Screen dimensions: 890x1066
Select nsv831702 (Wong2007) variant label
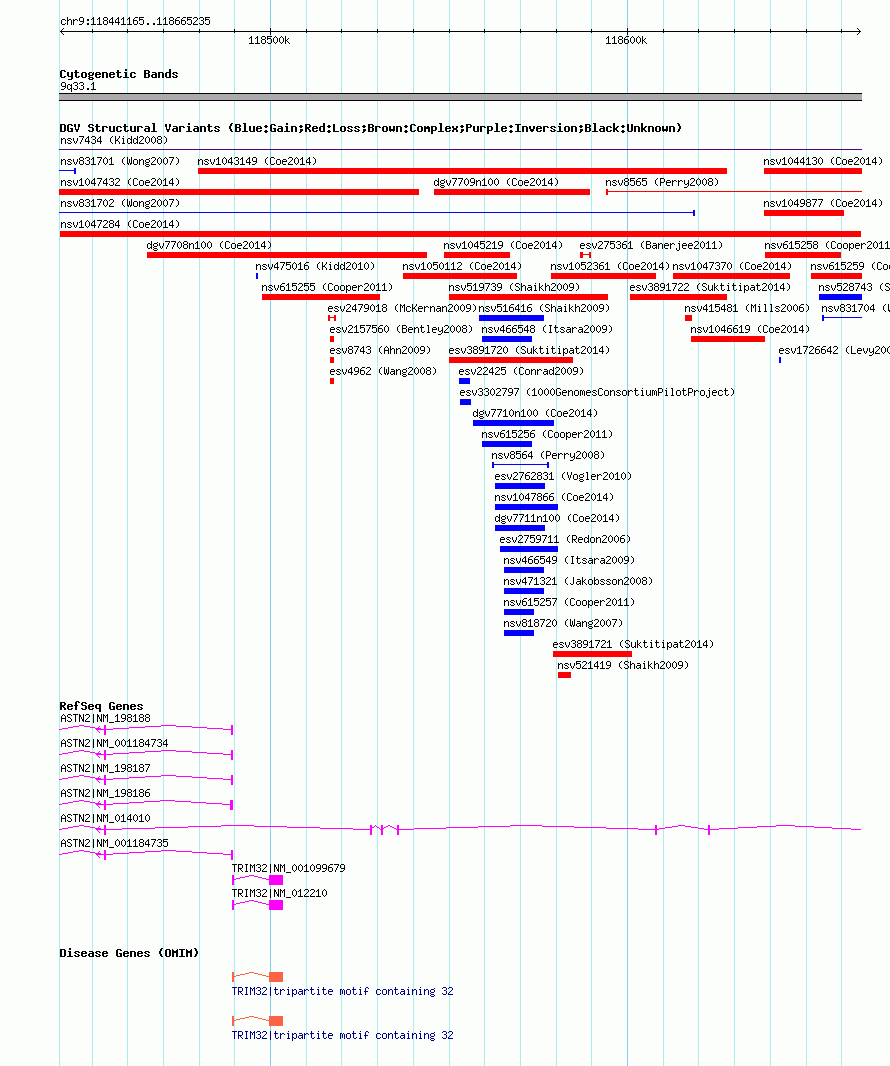(x=120, y=203)
